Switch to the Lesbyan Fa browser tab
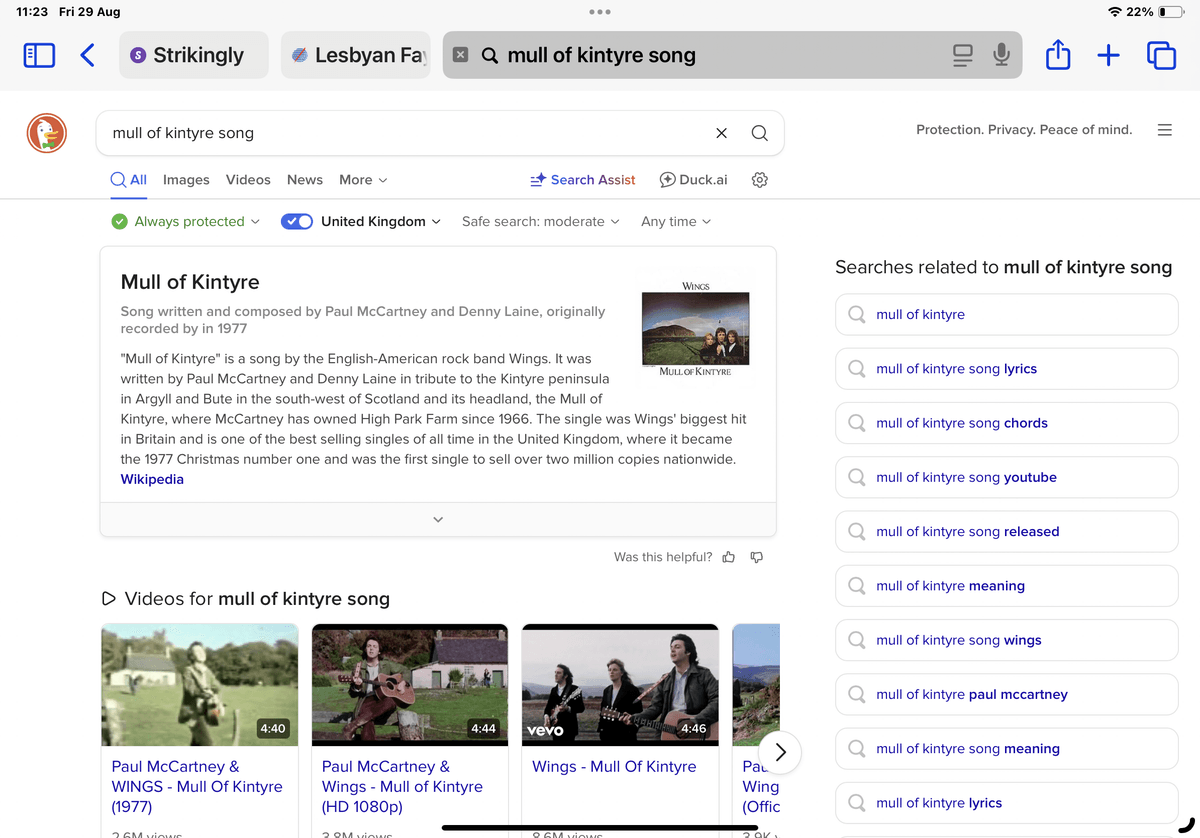Screen dimensions: 1200x838 click(x=356, y=55)
